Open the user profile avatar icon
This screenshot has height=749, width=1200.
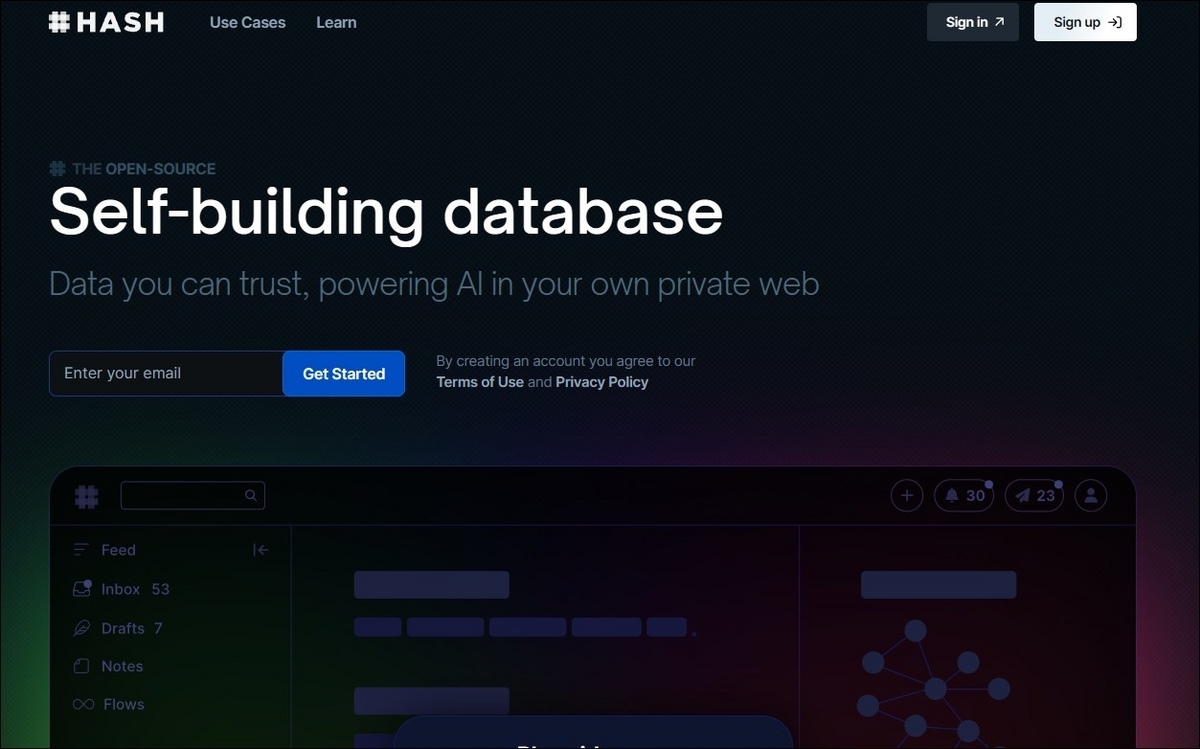(1091, 495)
